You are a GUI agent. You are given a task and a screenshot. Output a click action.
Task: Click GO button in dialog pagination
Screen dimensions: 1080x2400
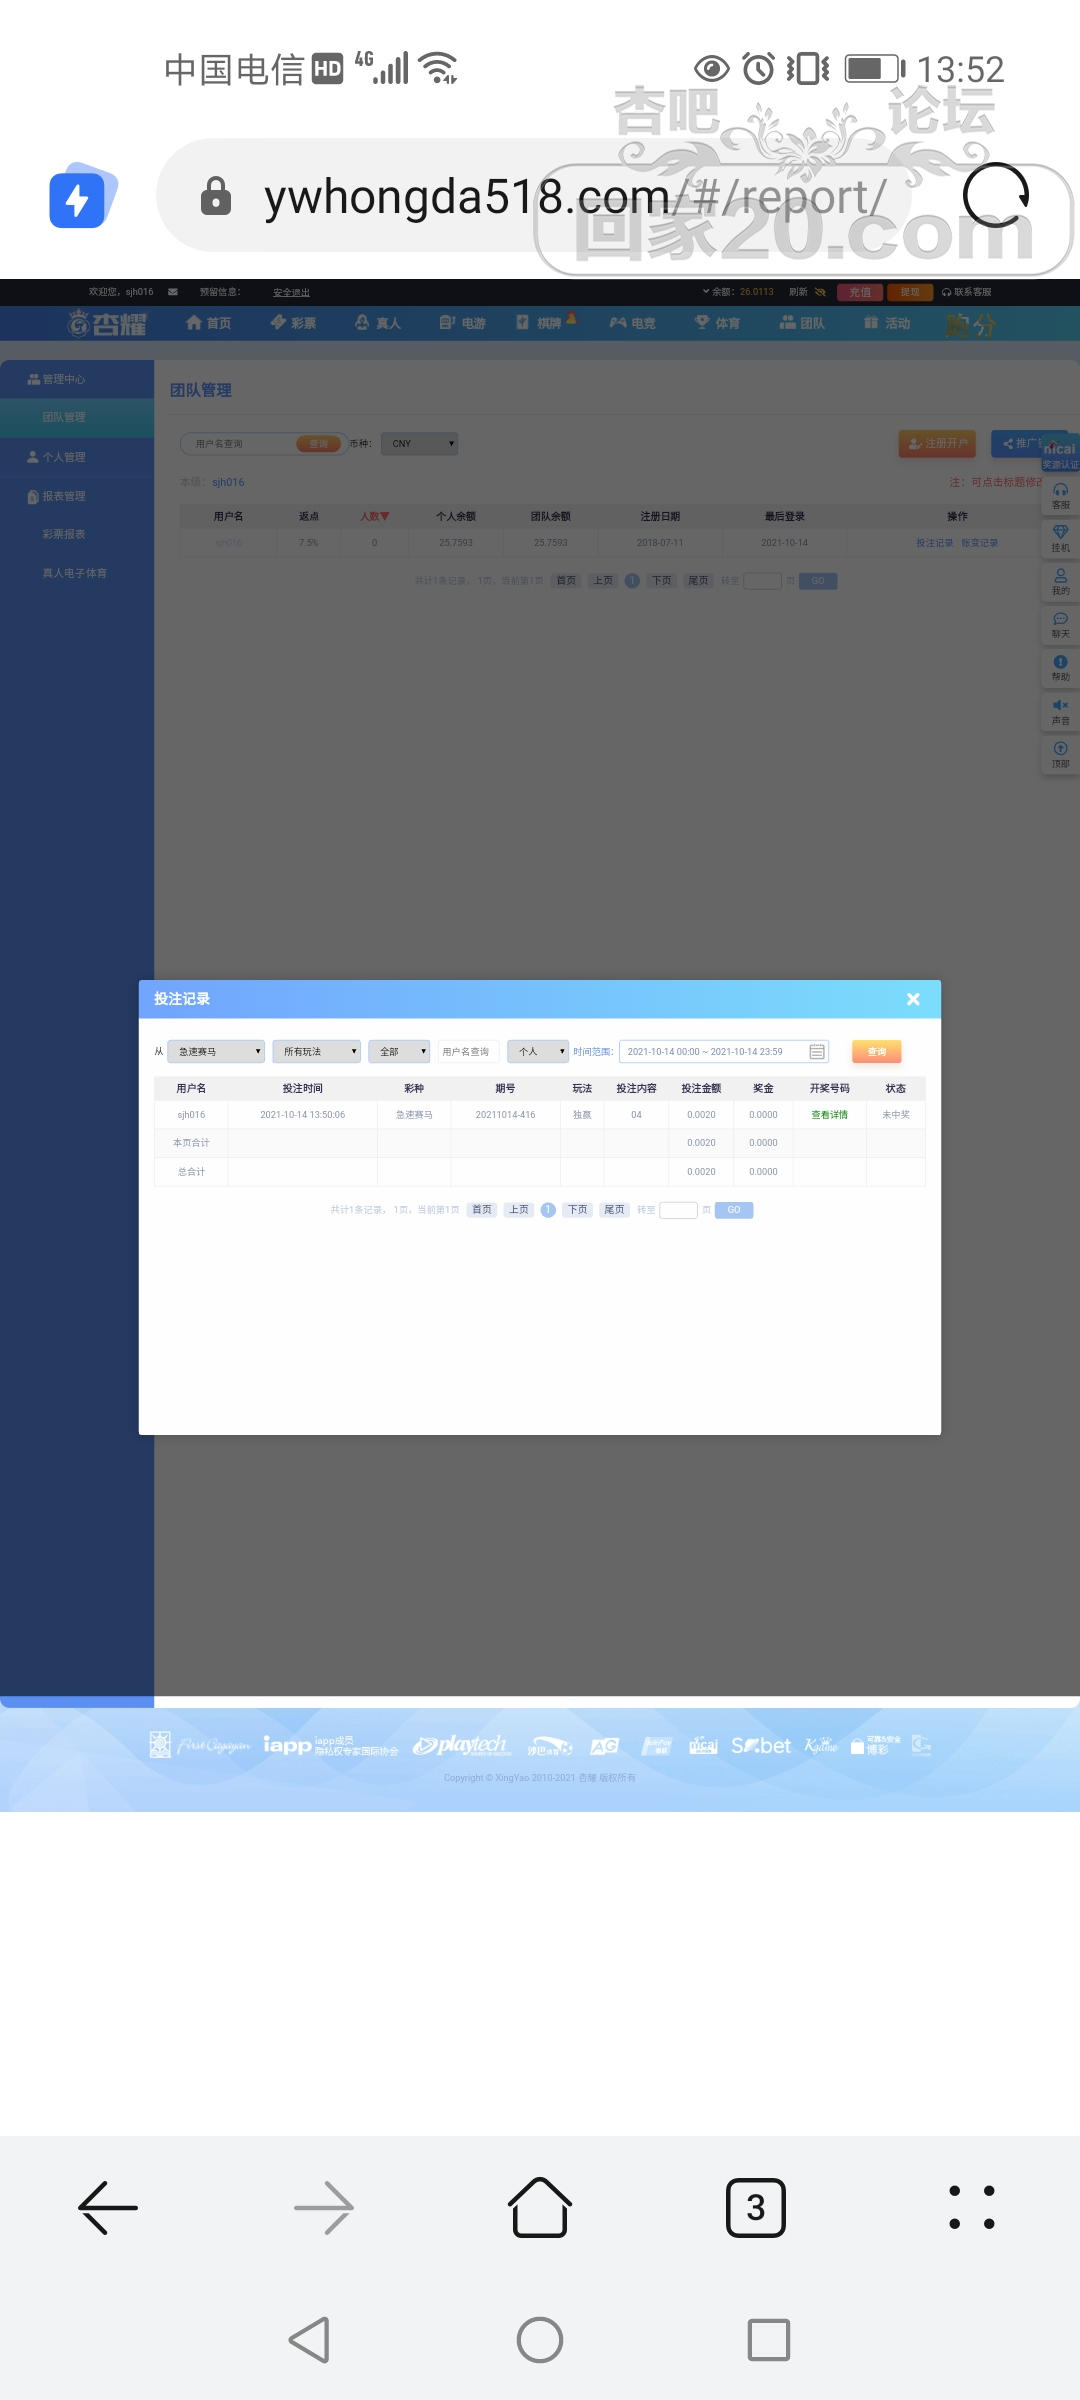tap(734, 1210)
